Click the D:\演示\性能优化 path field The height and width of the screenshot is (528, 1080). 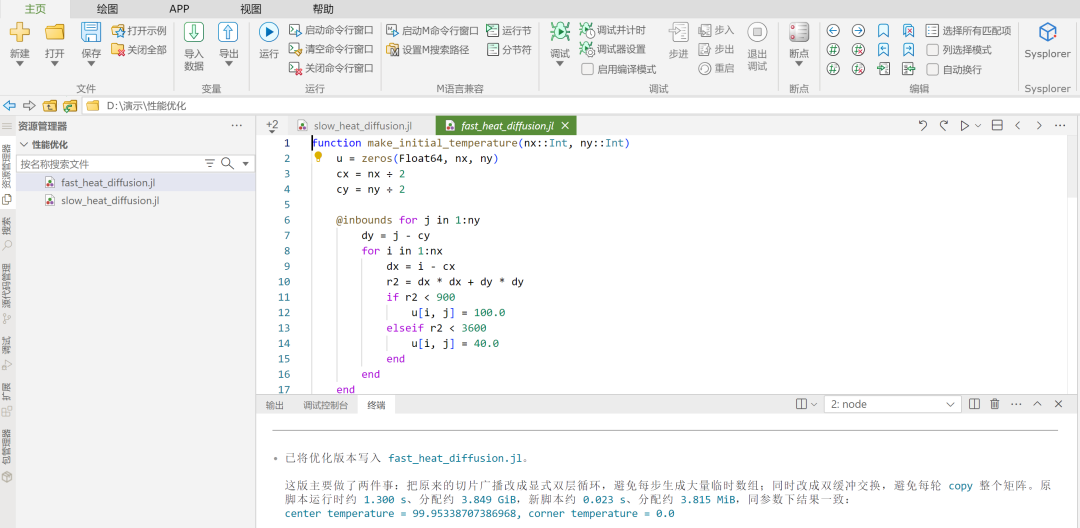[581, 106]
